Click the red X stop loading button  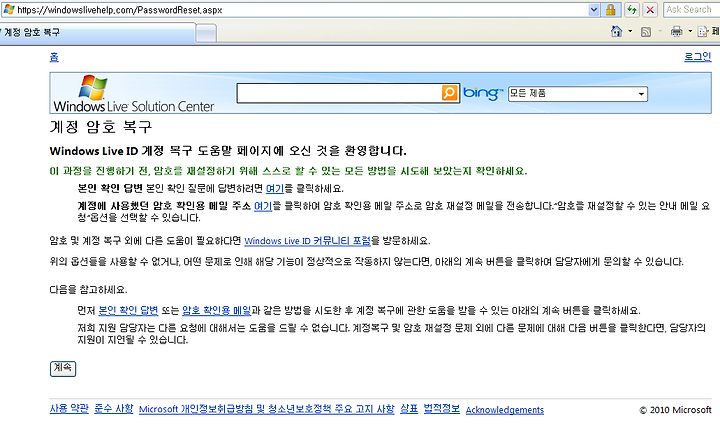point(650,10)
